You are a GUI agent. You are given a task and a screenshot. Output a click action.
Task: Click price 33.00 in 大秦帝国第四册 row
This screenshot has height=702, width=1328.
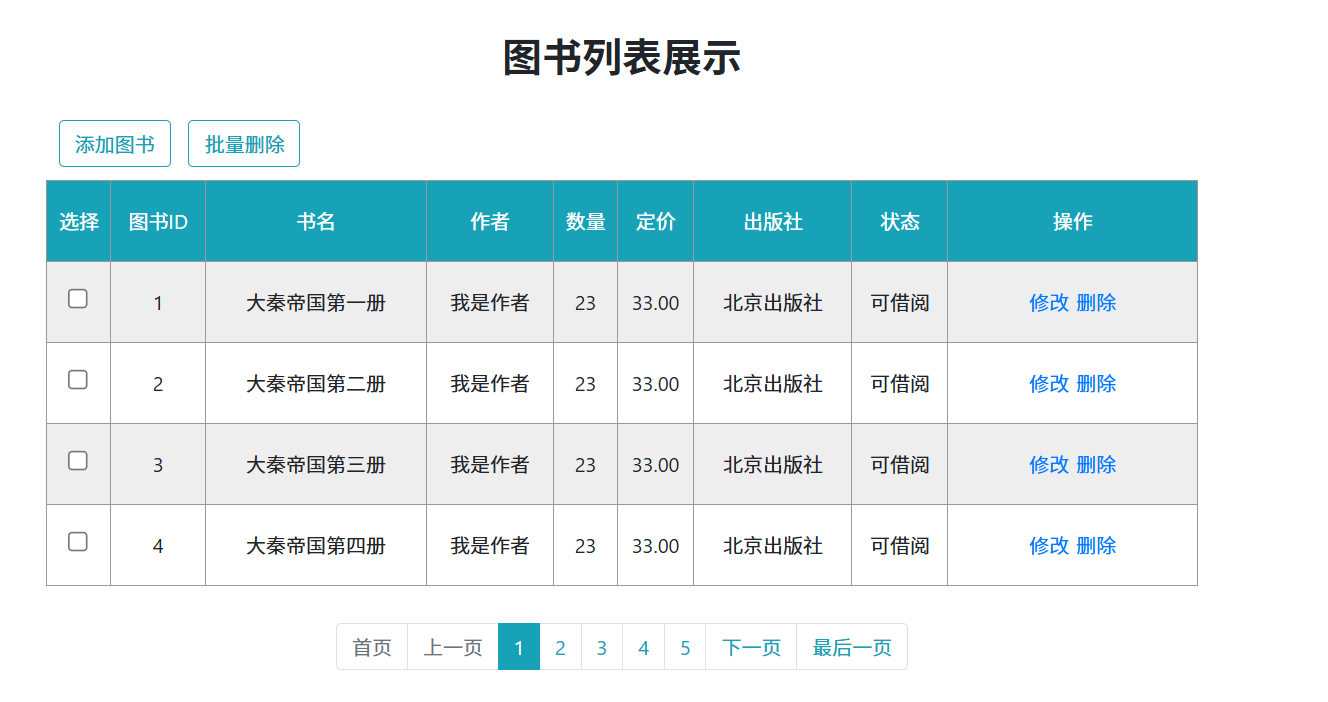[x=656, y=546]
